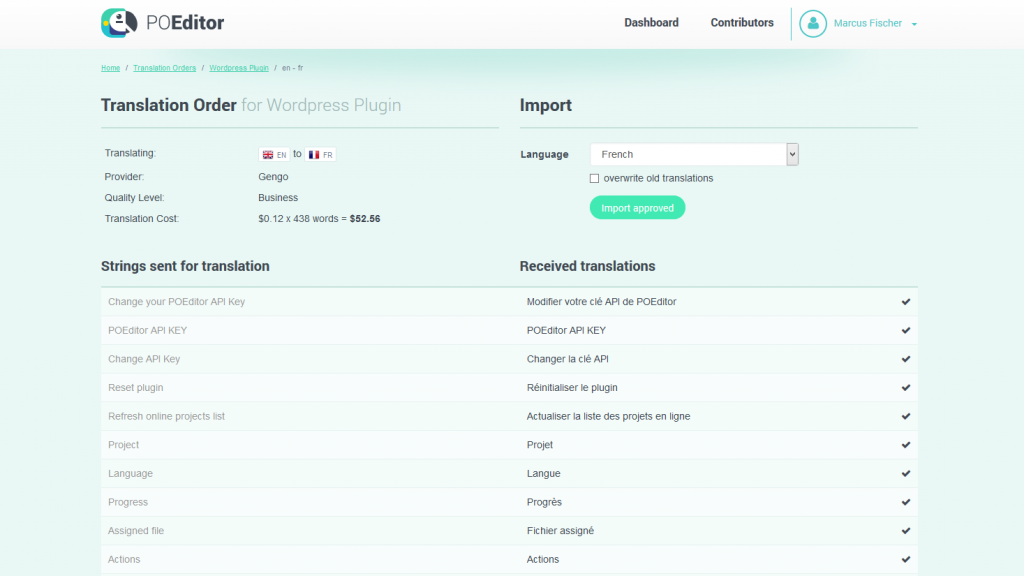This screenshot has height=576, width=1024.
Task: Click the checkmark beside Fichier assigné
Action: click(906, 530)
